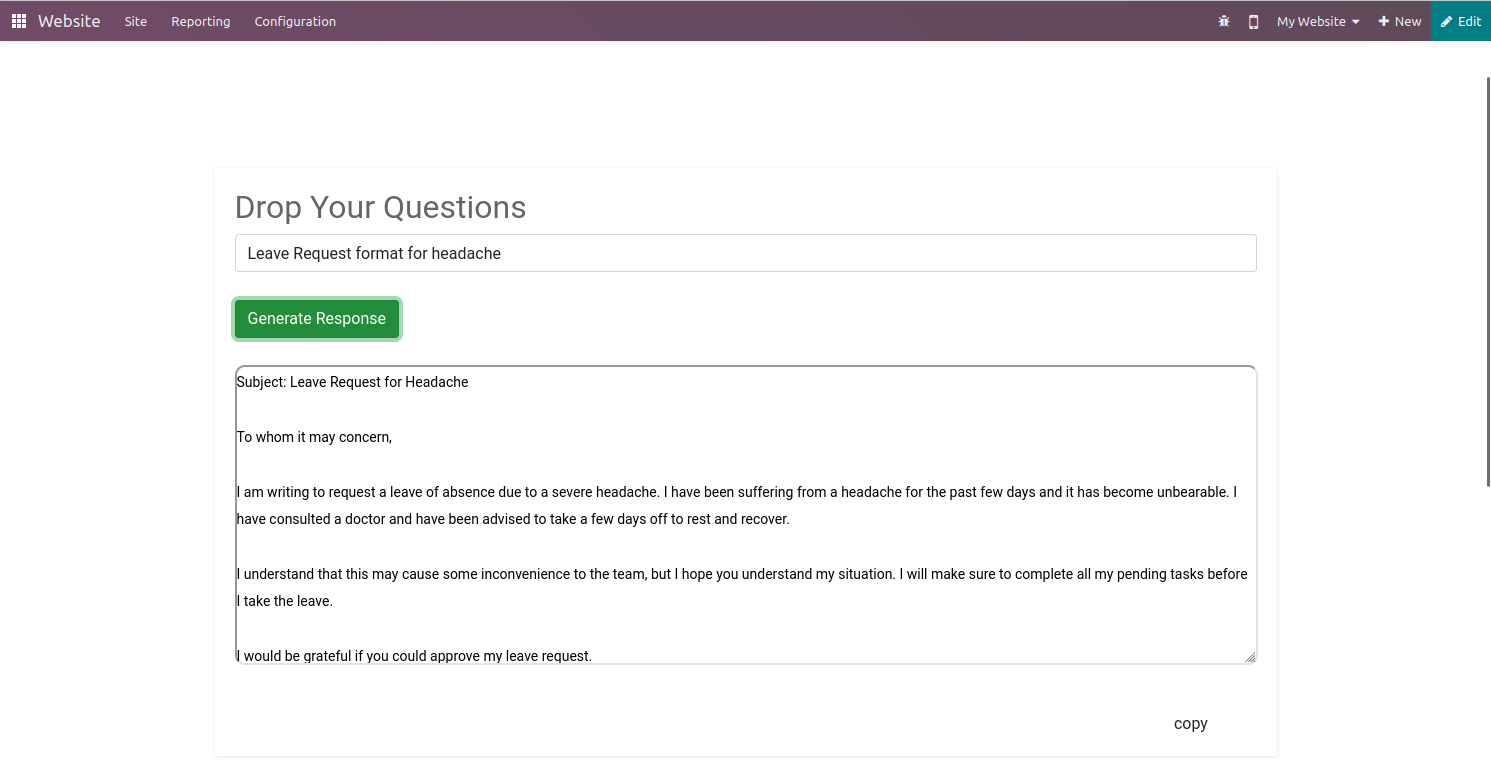Click the textarea resize handle corner

point(1250,657)
